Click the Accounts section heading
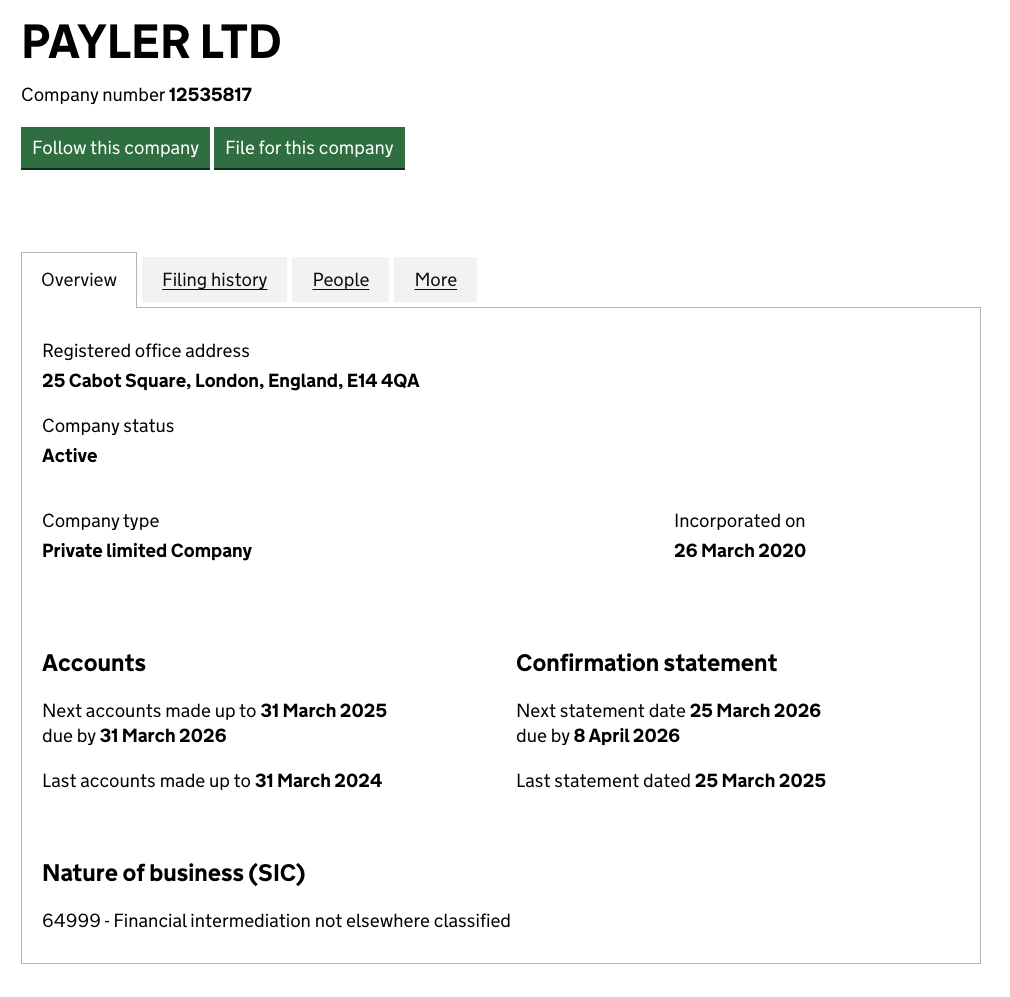 click(94, 663)
